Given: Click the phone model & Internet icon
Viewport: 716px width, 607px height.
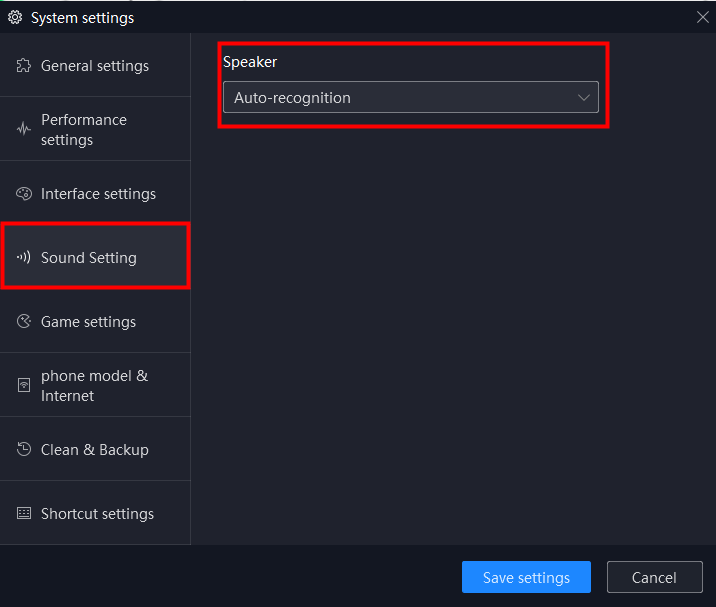Looking at the screenshot, I should point(24,385).
